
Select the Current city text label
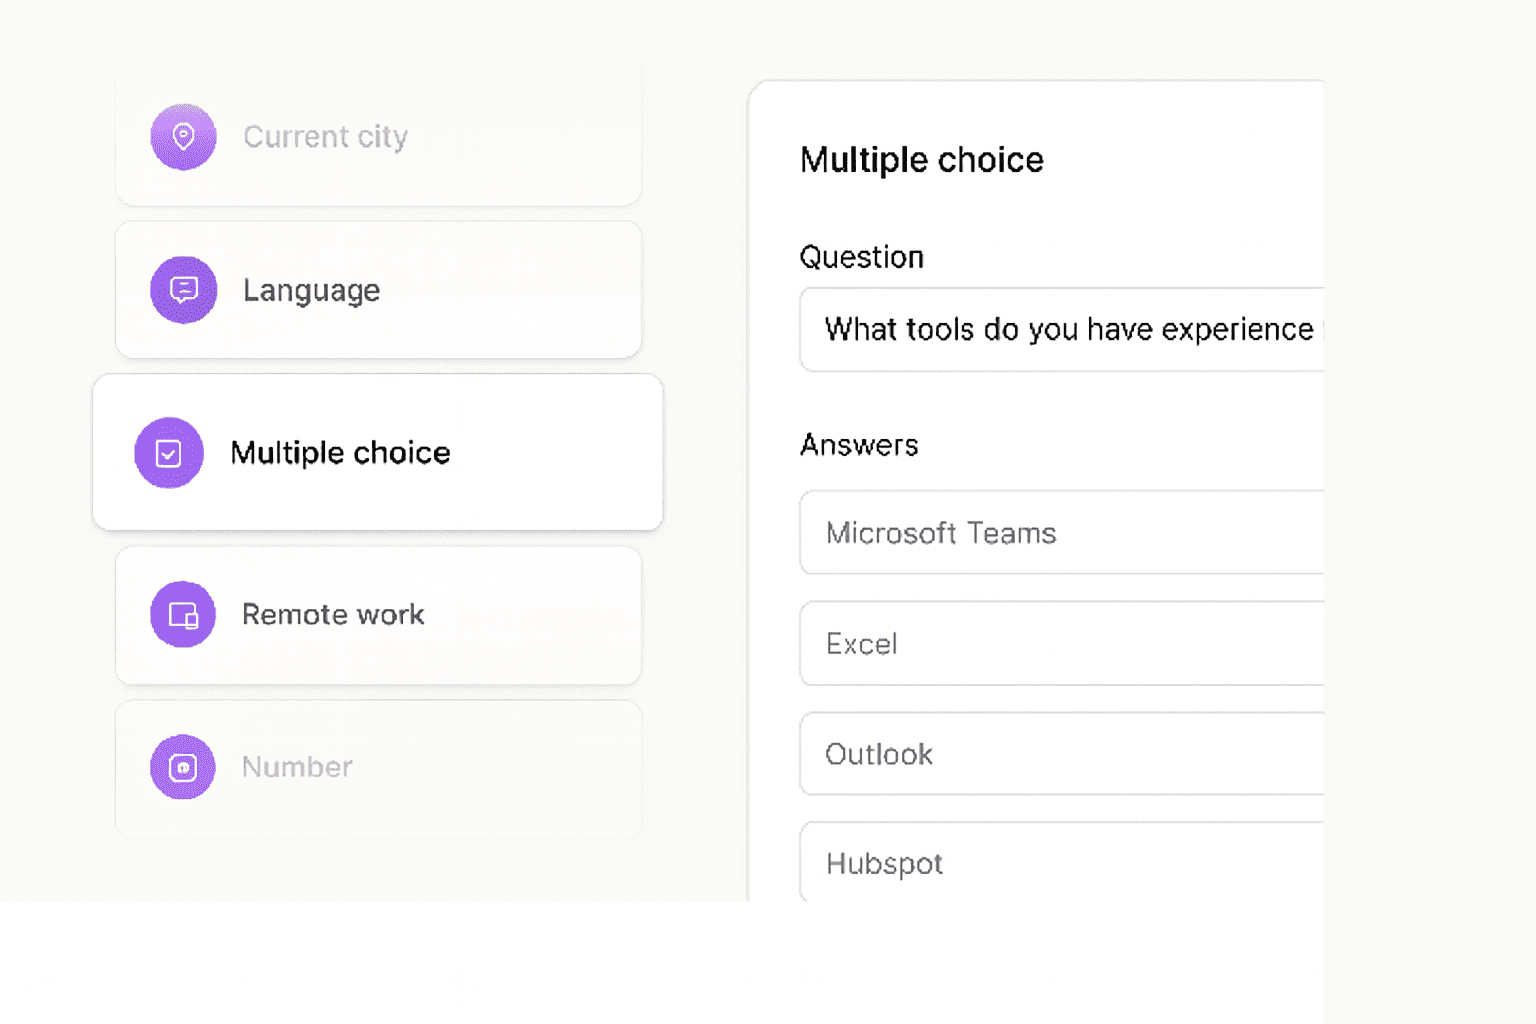click(x=325, y=137)
